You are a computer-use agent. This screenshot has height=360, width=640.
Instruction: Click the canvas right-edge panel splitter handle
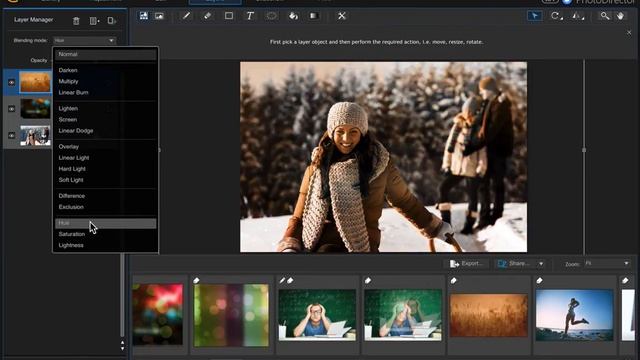584,150
